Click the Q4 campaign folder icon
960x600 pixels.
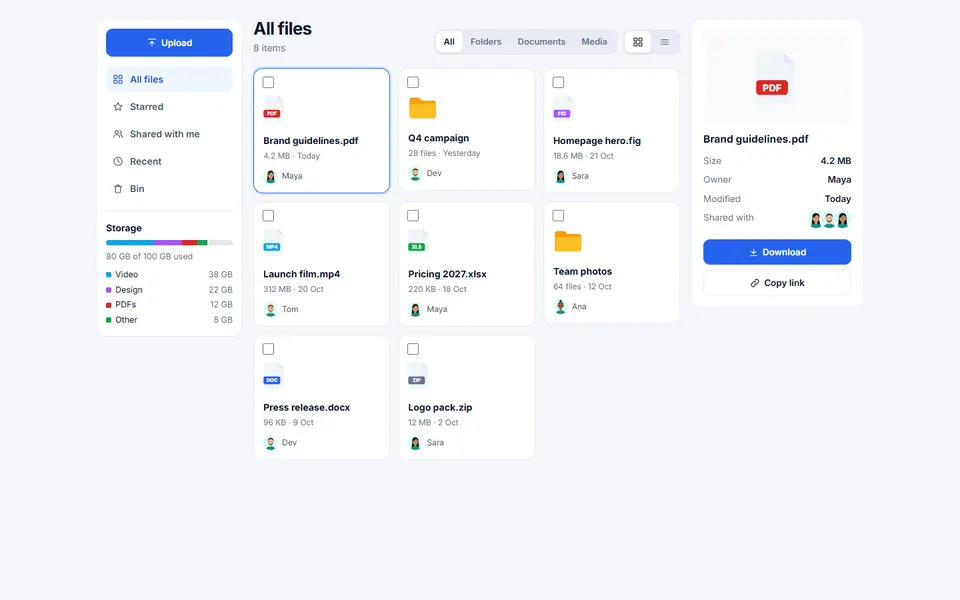(x=422, y=108)
